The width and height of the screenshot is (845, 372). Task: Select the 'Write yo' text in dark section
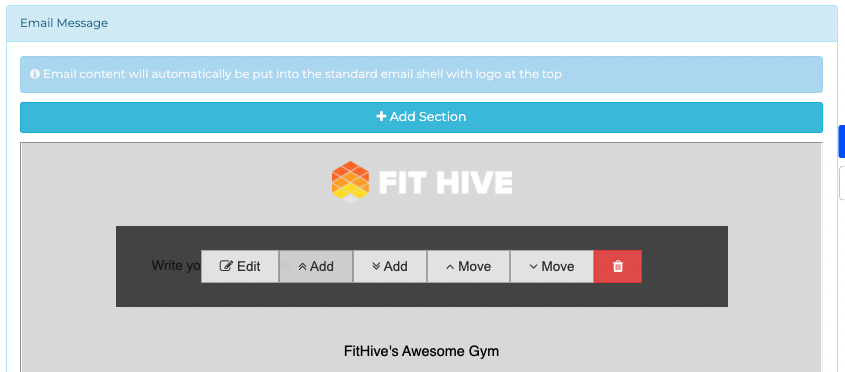point(176,265)
